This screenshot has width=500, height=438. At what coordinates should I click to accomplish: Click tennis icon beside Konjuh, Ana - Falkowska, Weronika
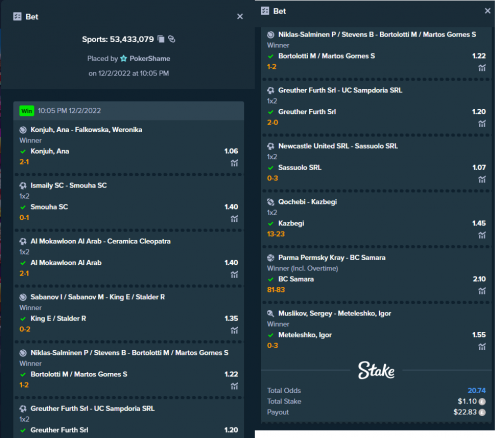[x=23, y=130]
